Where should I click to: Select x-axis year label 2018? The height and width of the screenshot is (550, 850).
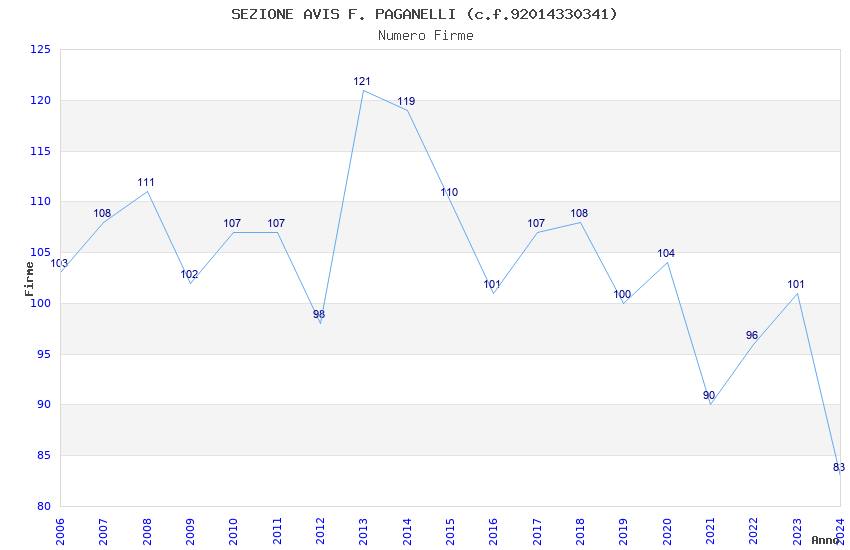pyautogui.click(x=581, y=531)
